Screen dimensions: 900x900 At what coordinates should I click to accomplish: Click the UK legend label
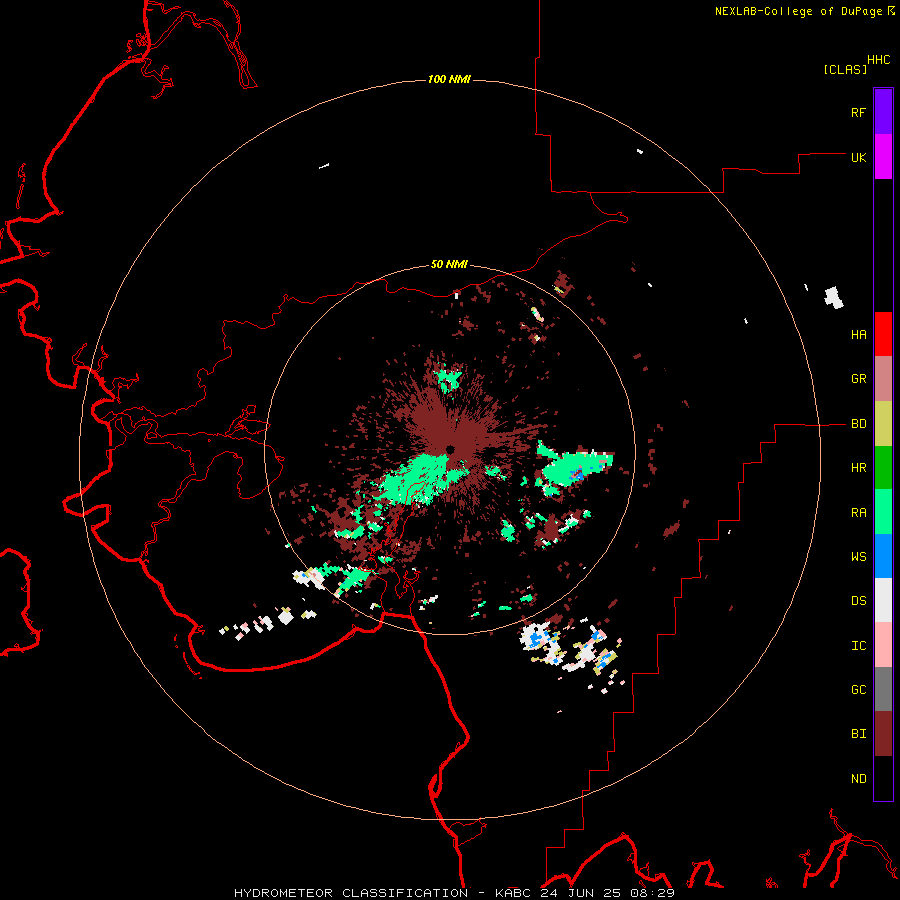click(x=858, y=157)
